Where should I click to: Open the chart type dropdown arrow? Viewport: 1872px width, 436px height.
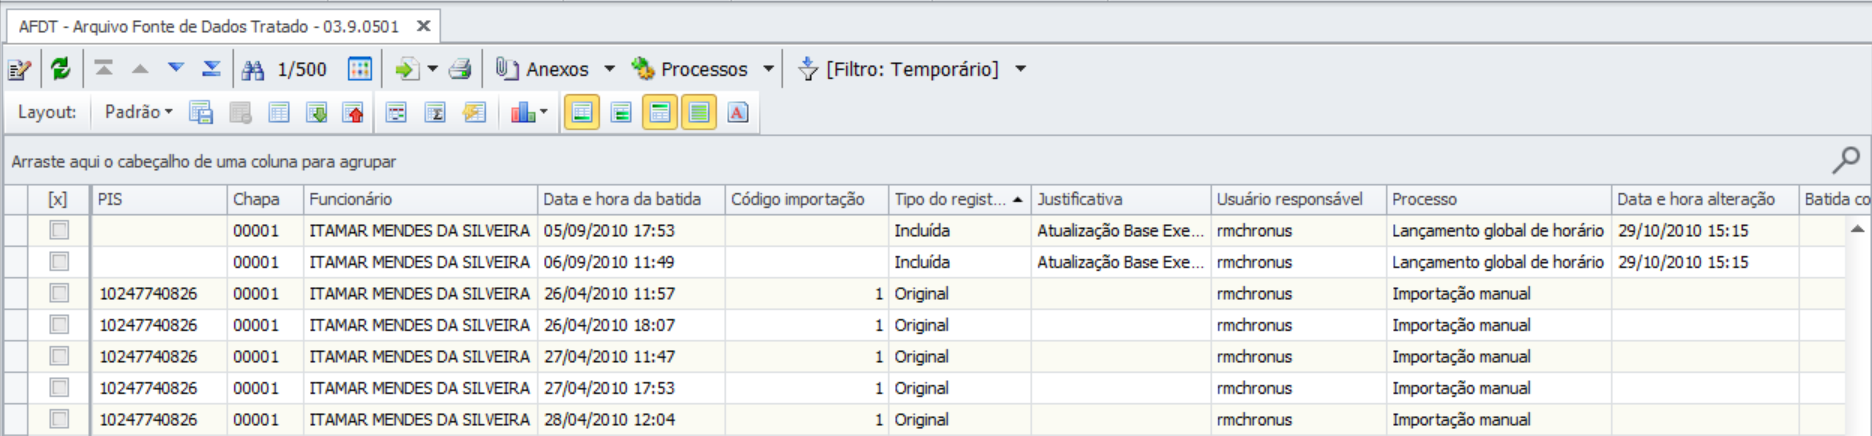click(x=544, y=112)
